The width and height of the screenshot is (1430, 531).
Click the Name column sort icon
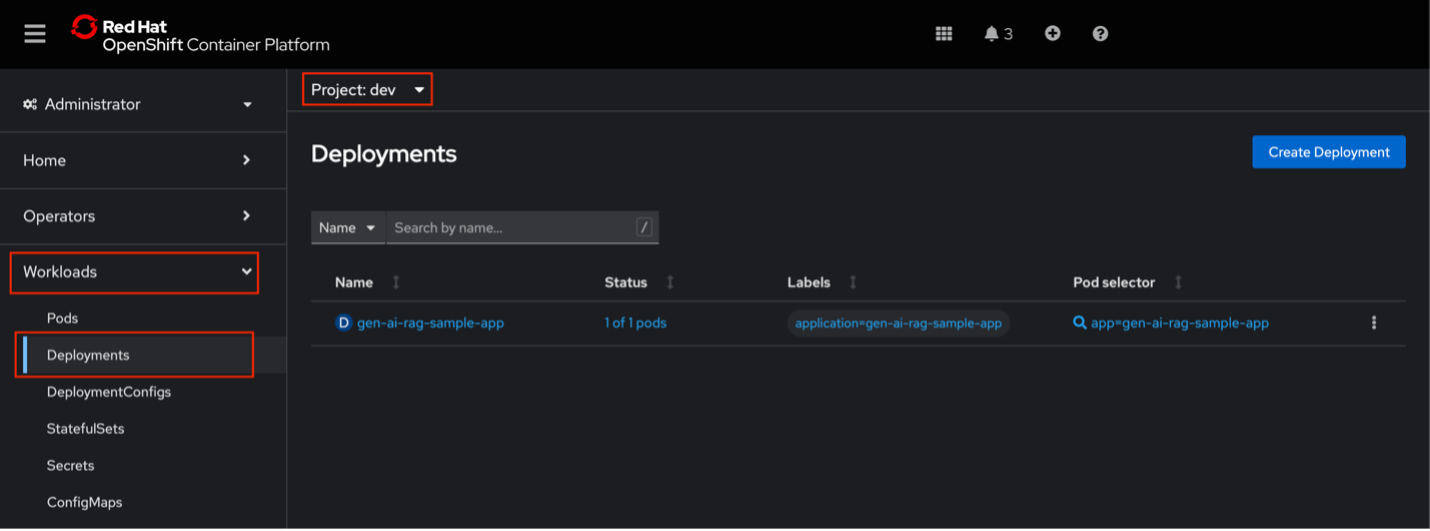click(396, 283)
